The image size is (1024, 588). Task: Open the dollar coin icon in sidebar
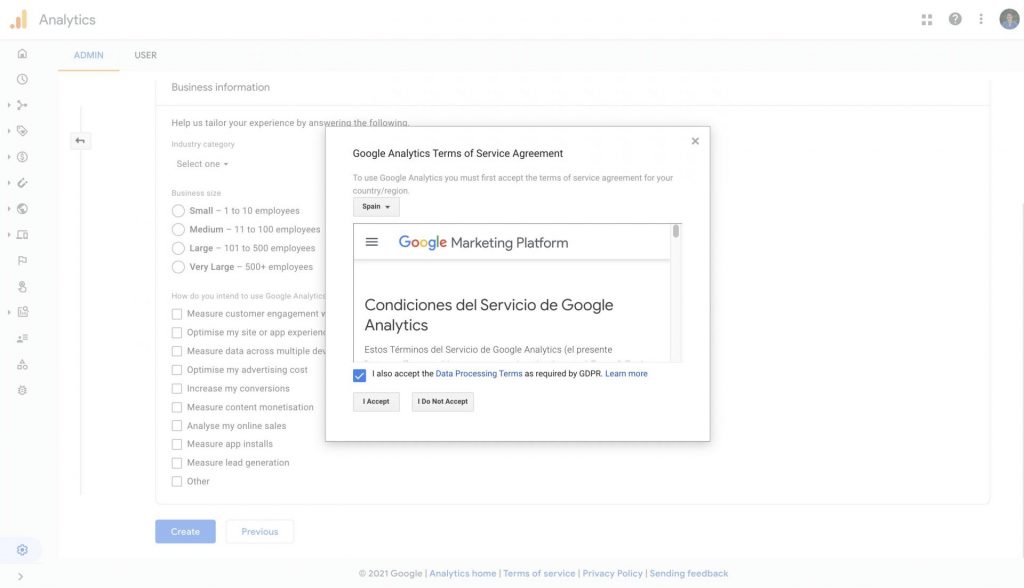[22, 157]
